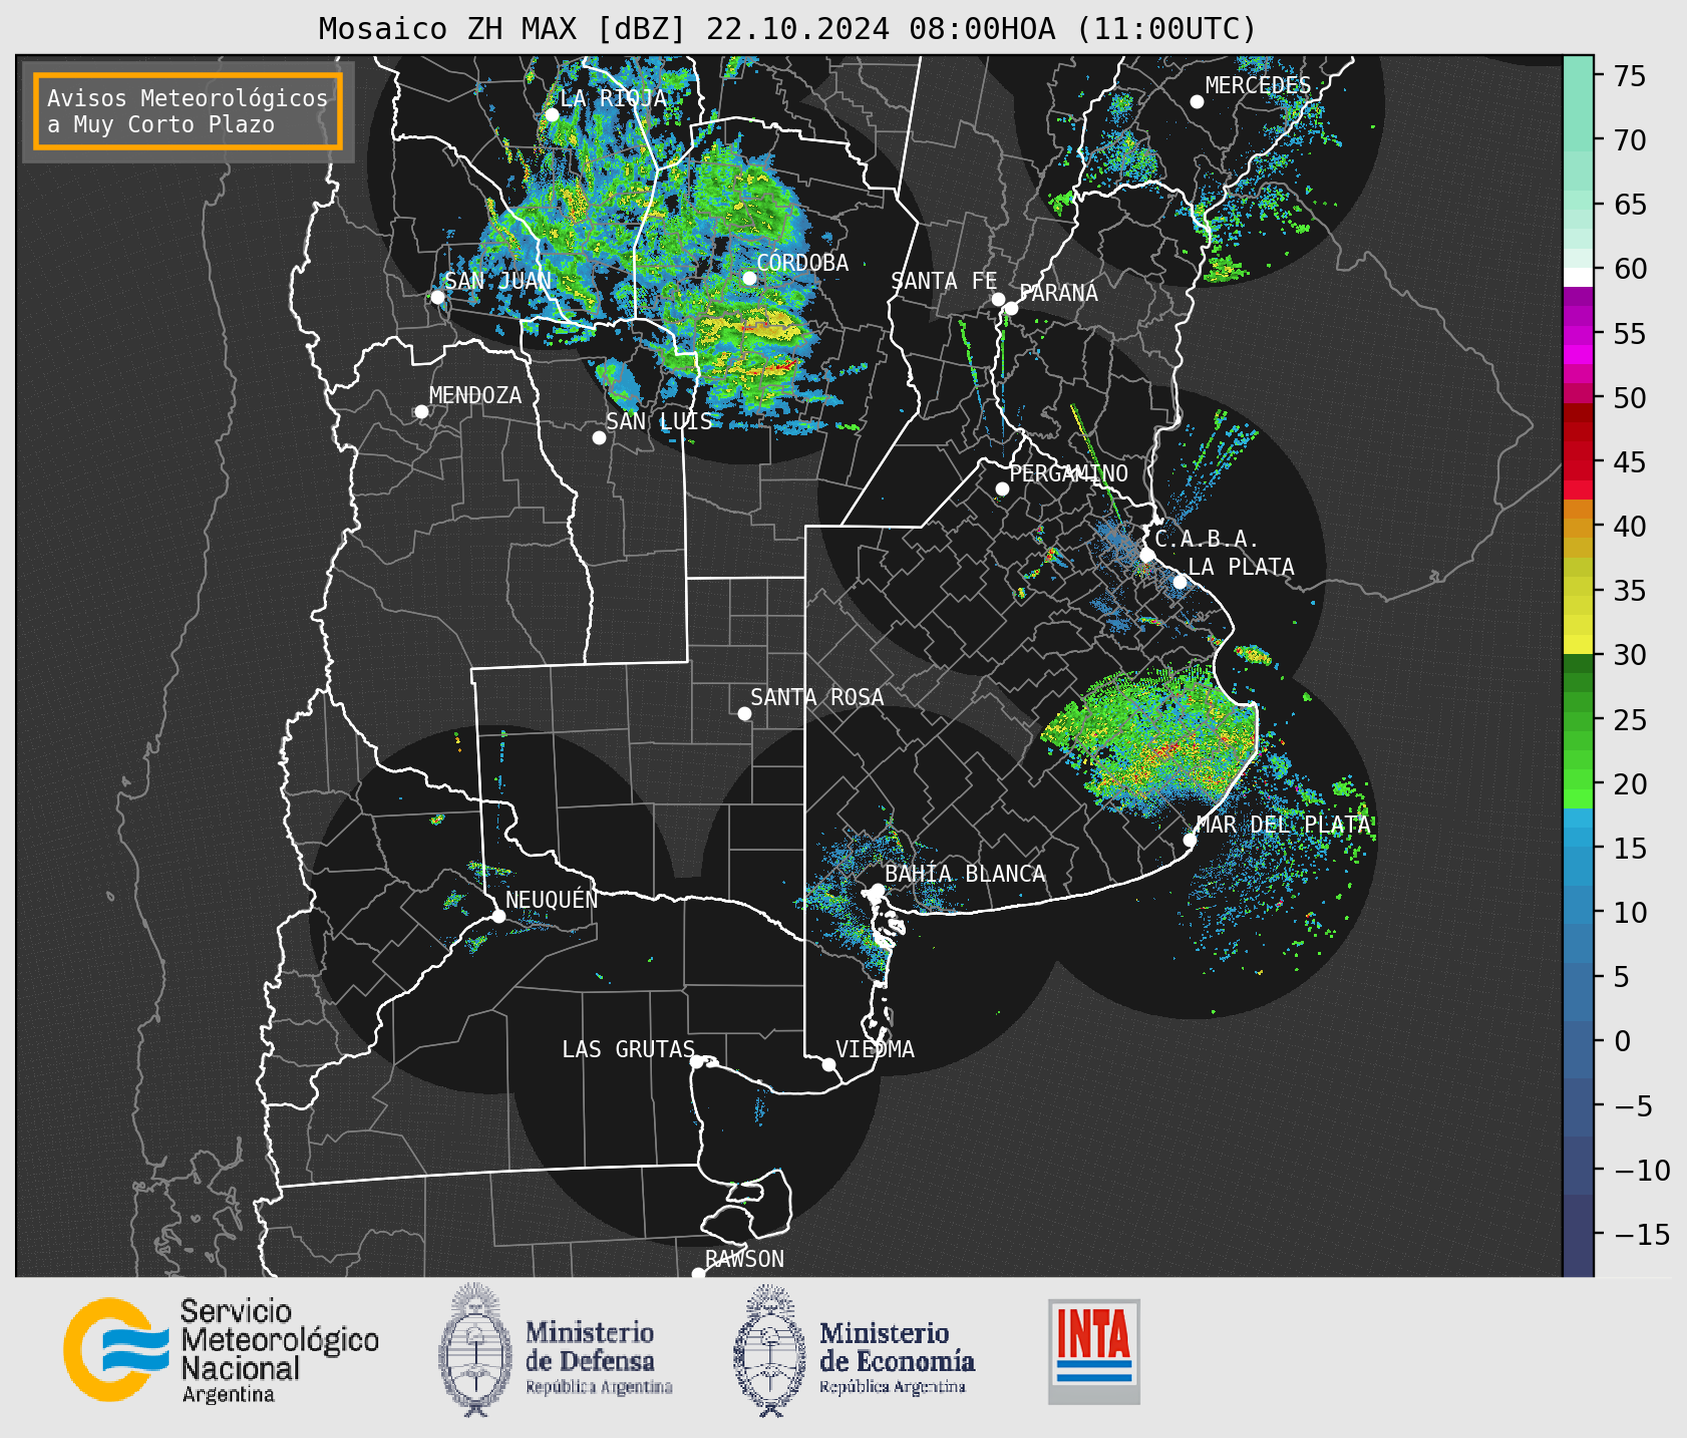Select the La Rioja city marker
The image size is (1687, 1438).
552,115
